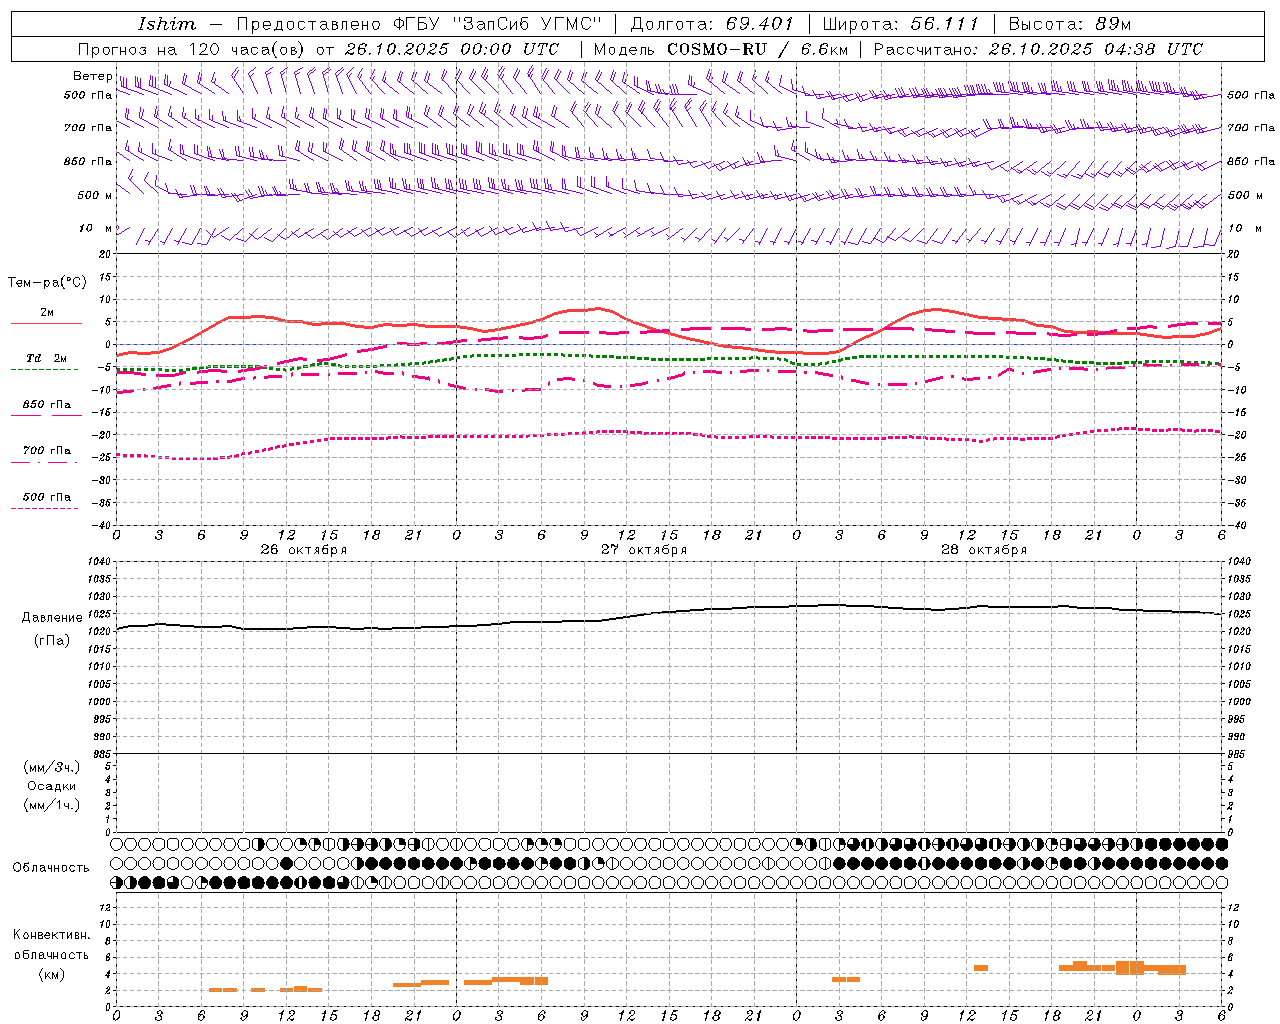Screen dimensions: 1280x1024
Task: Click the "Тем-ра(°C)" temperature panel title
Action: [x=47, y=283]
